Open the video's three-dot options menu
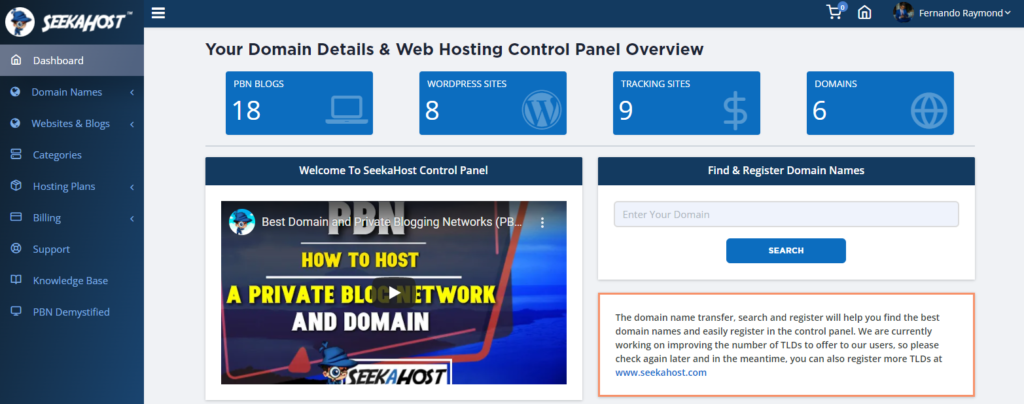Screen dimensions: 1024x404 pyautogui.click(x=543, y=222)
